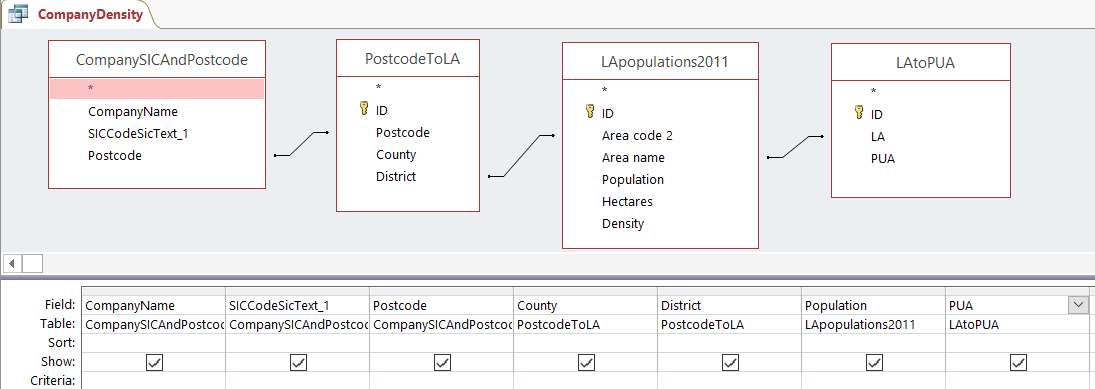This screenshot has height=389, width=1095.
Task: Click the Postcode Field cell in grid
Action: tap(441, 305)
